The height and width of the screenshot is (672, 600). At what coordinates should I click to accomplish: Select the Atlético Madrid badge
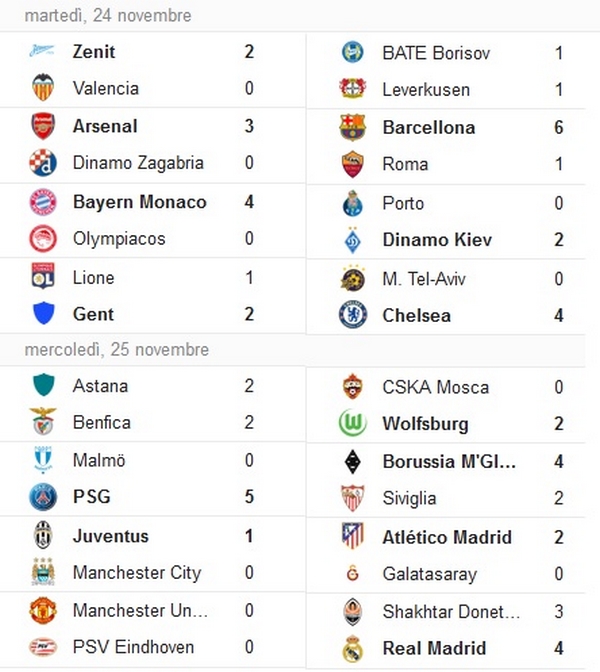point(352,536)
